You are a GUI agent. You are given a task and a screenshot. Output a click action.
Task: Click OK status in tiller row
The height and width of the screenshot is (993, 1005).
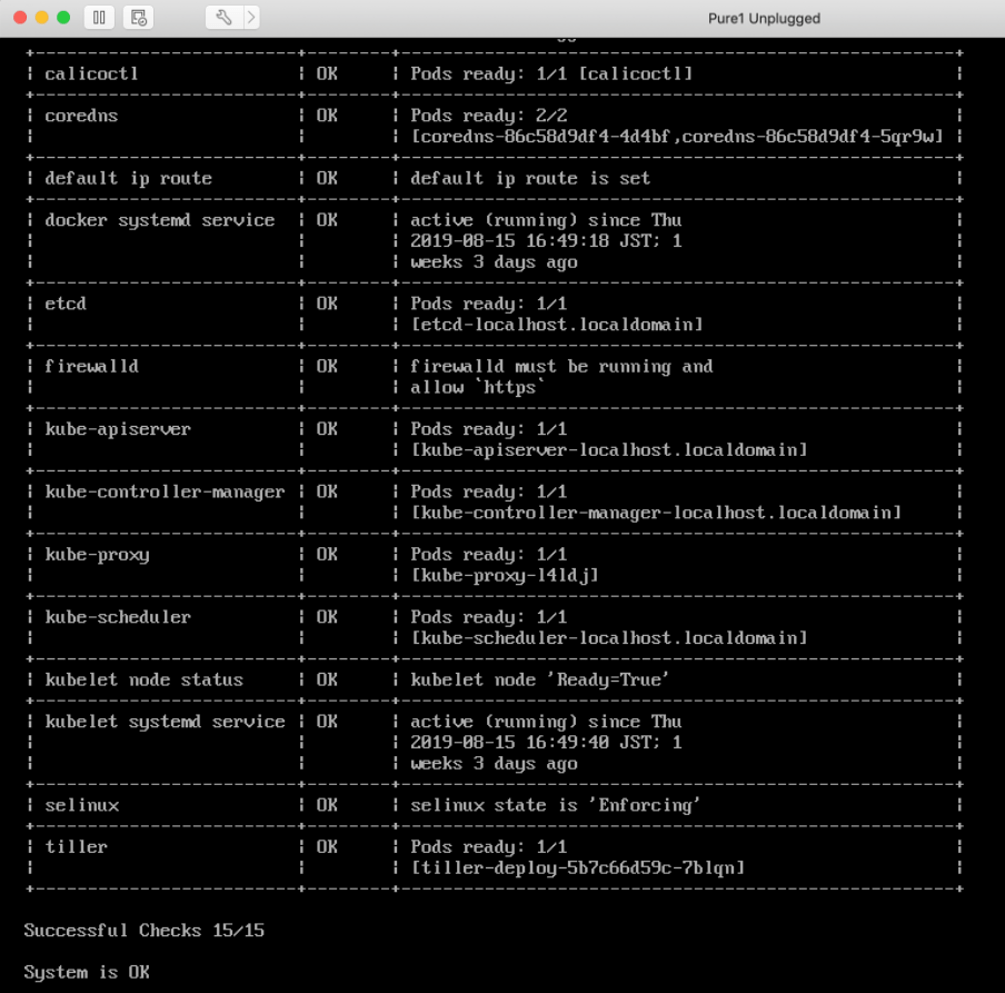pos(327,847)
